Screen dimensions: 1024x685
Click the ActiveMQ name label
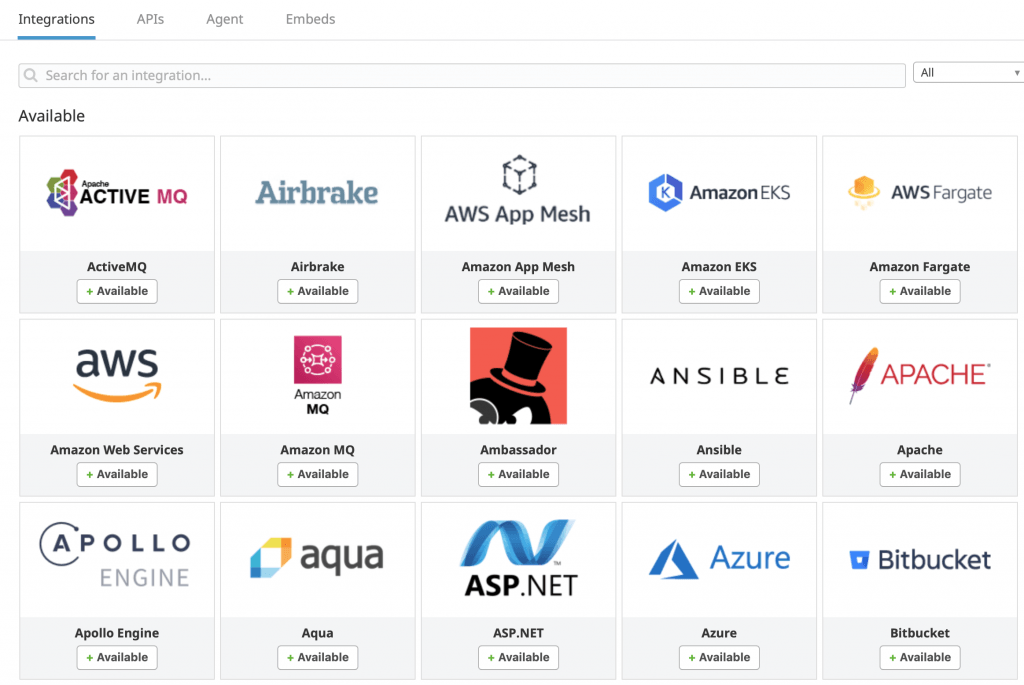(117, 267)
